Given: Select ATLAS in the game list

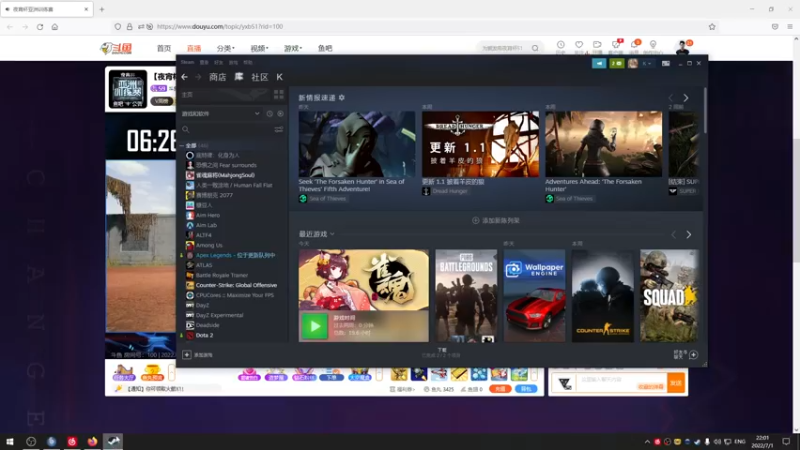Looking at the screenshot, I should click(199, 265).
